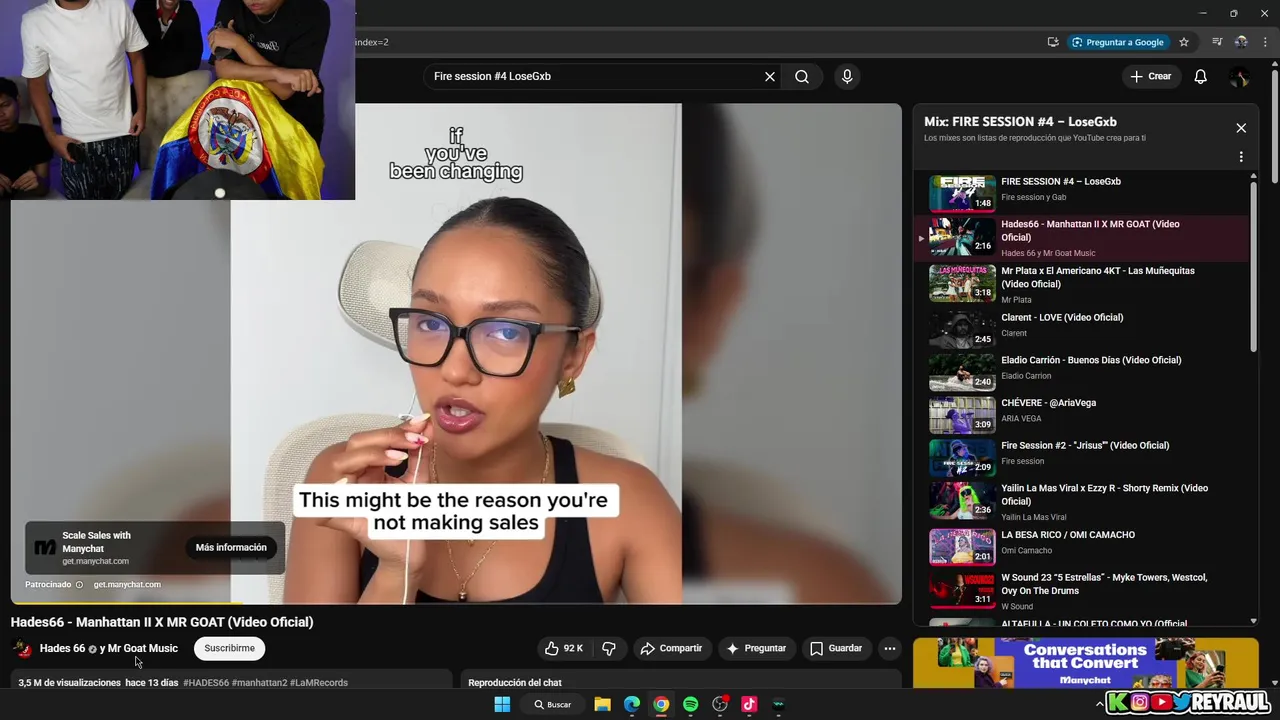Viewport: 1280px width, 720px height.
Task: Open Chrome media controls icon
Action: point(1217,42)
